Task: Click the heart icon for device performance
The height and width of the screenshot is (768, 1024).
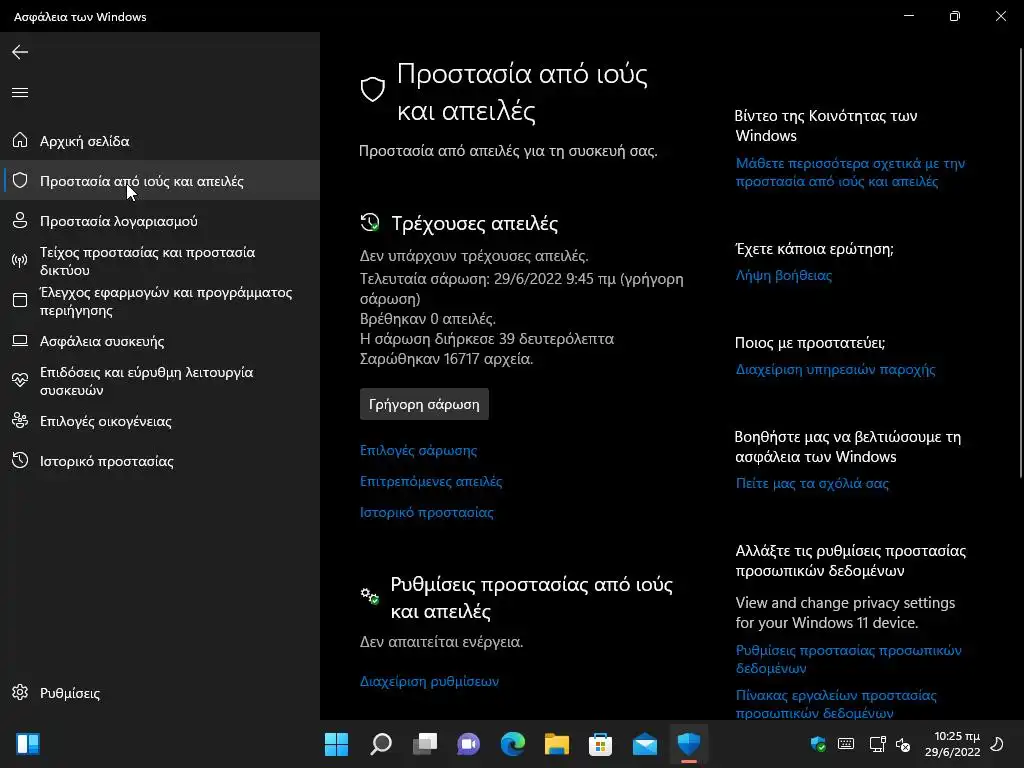Action: tap(20, 380)
